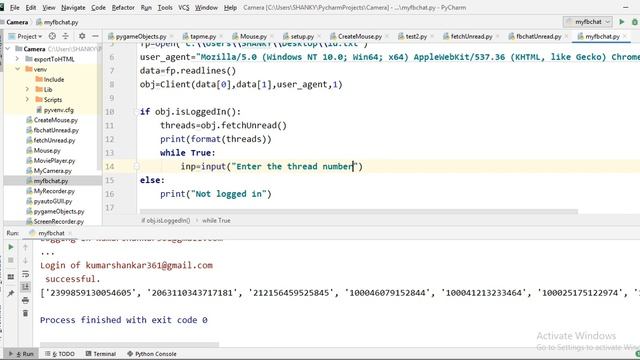Switch to the CreateMouse.py editor tab
The image size is (640, 360).
point(360,36)
